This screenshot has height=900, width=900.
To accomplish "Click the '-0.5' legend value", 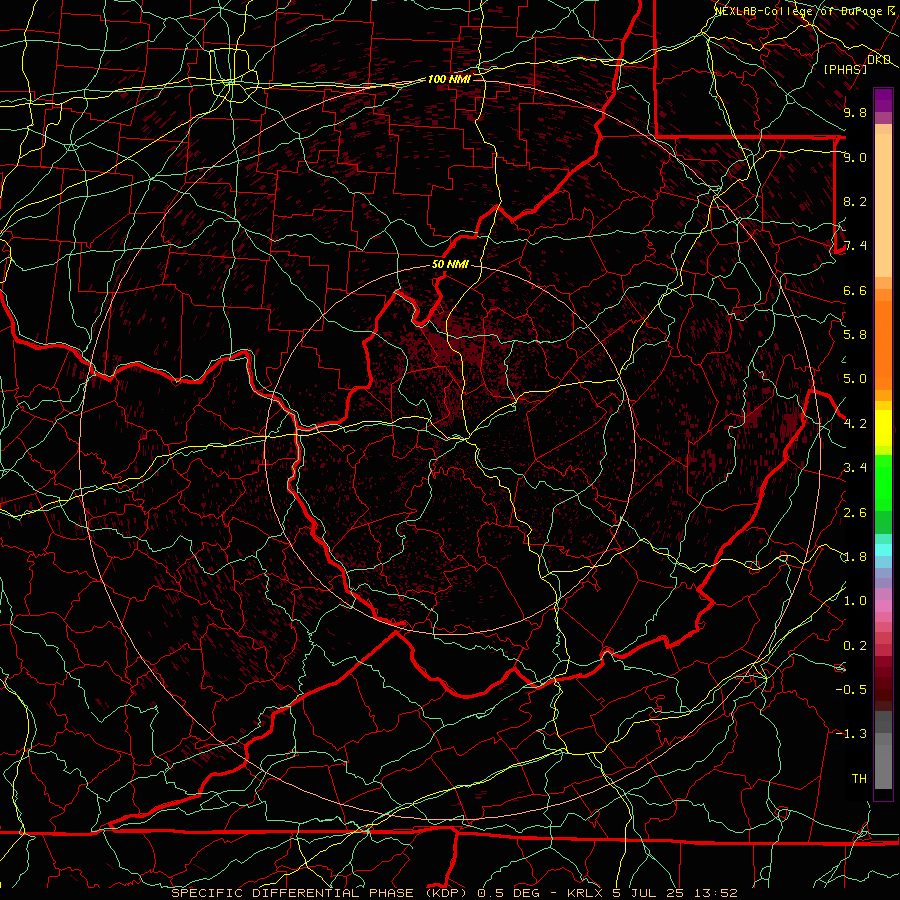I will click(851, 690).
